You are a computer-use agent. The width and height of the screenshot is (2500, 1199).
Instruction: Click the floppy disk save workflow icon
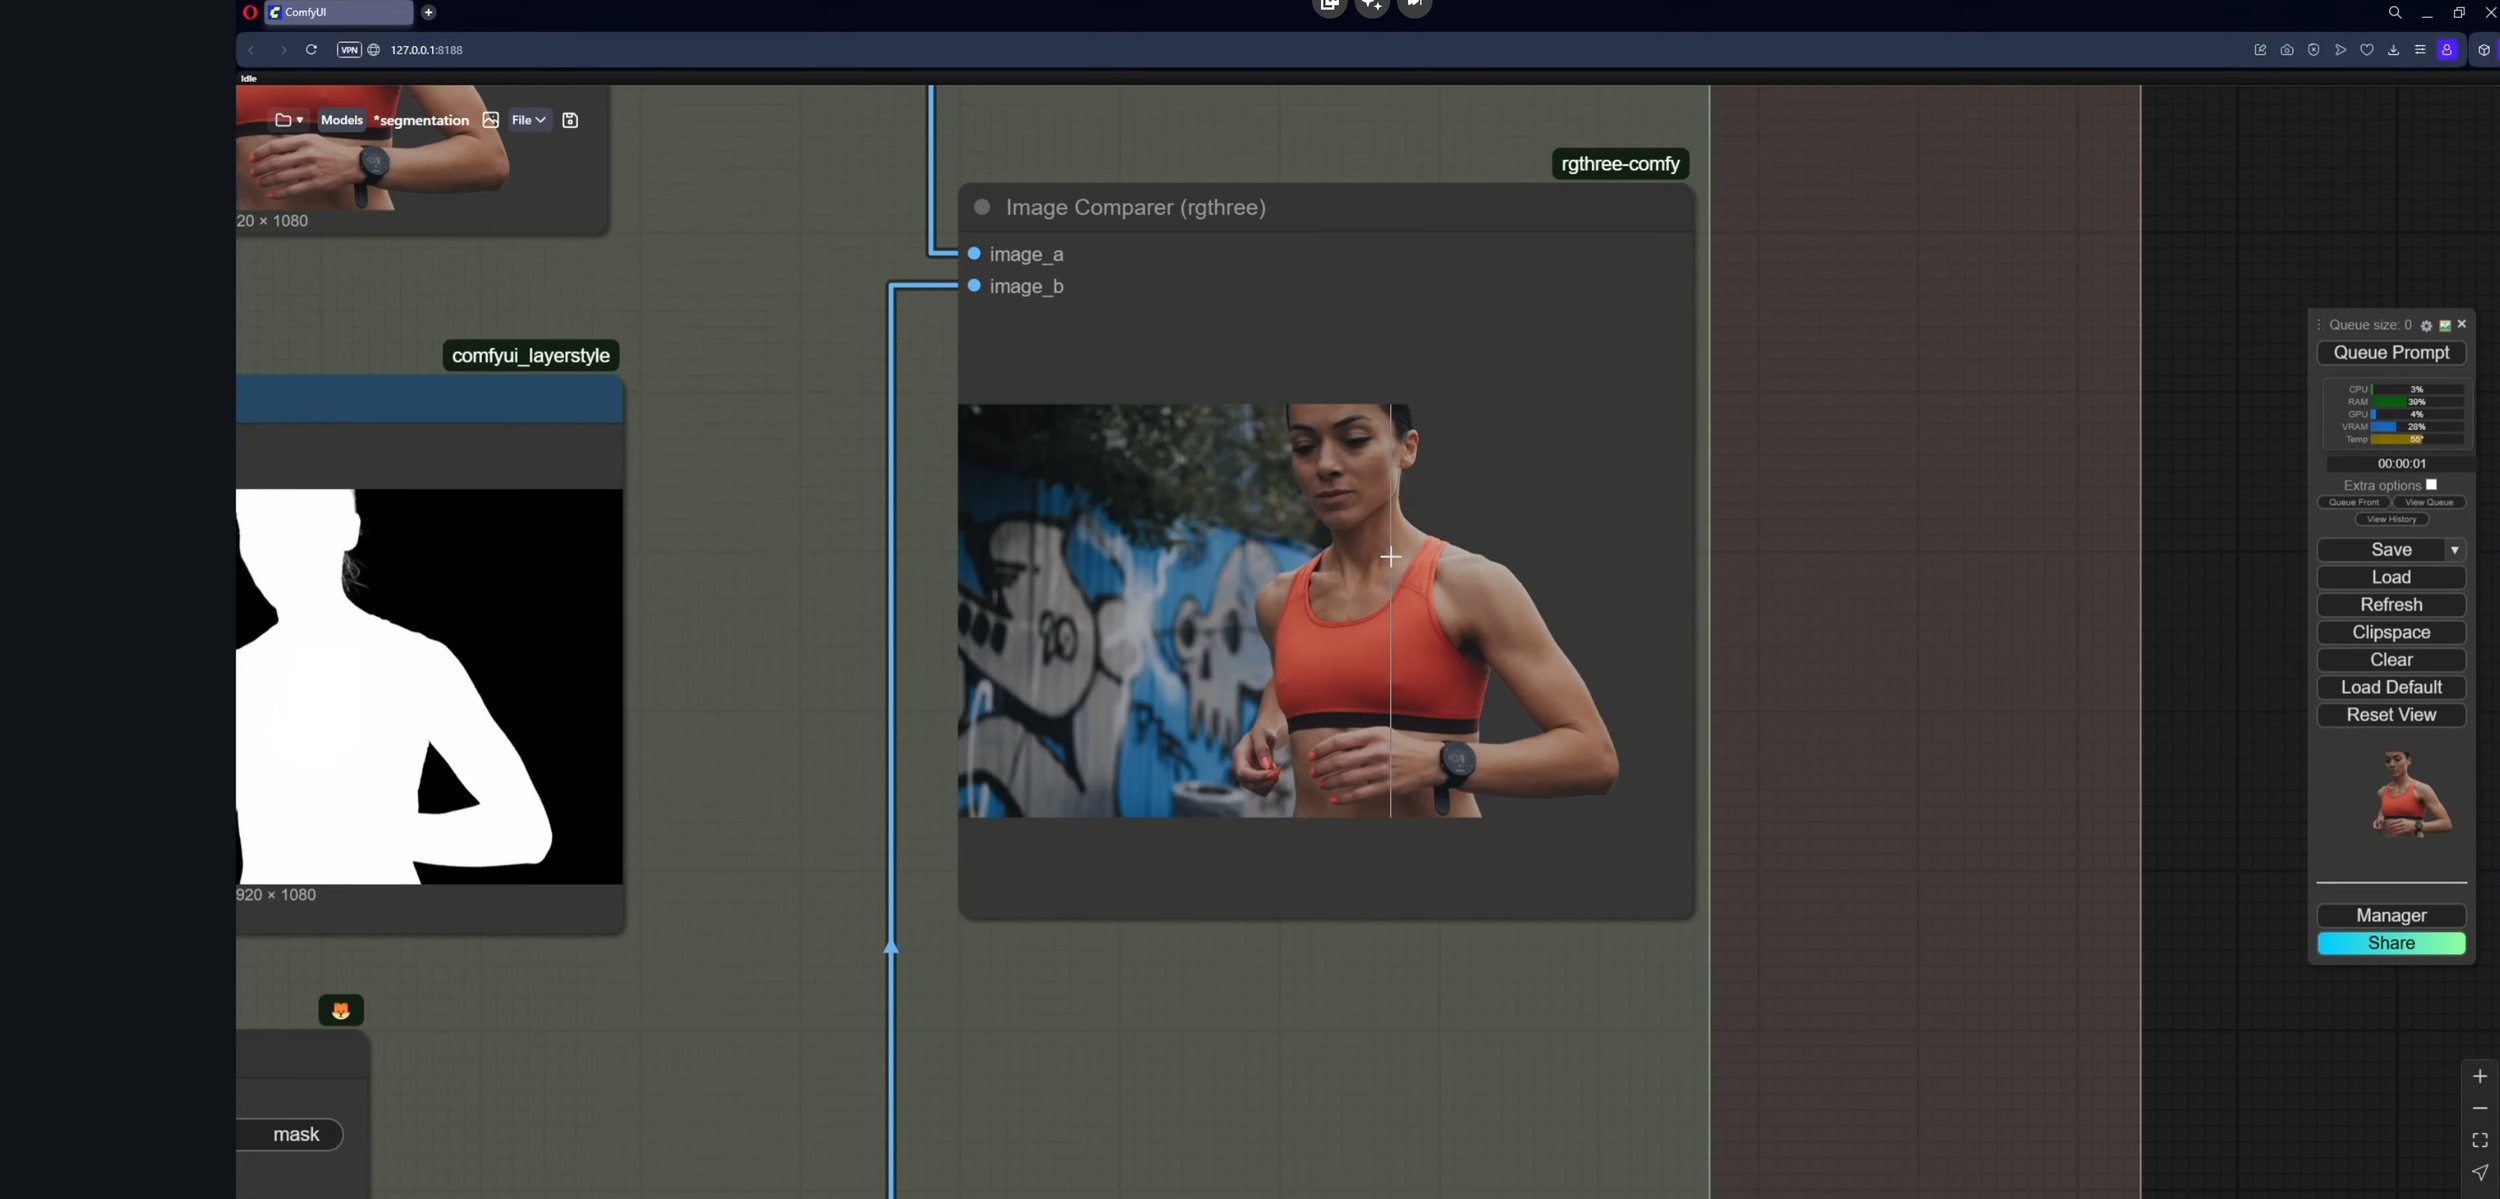point(570,120)
